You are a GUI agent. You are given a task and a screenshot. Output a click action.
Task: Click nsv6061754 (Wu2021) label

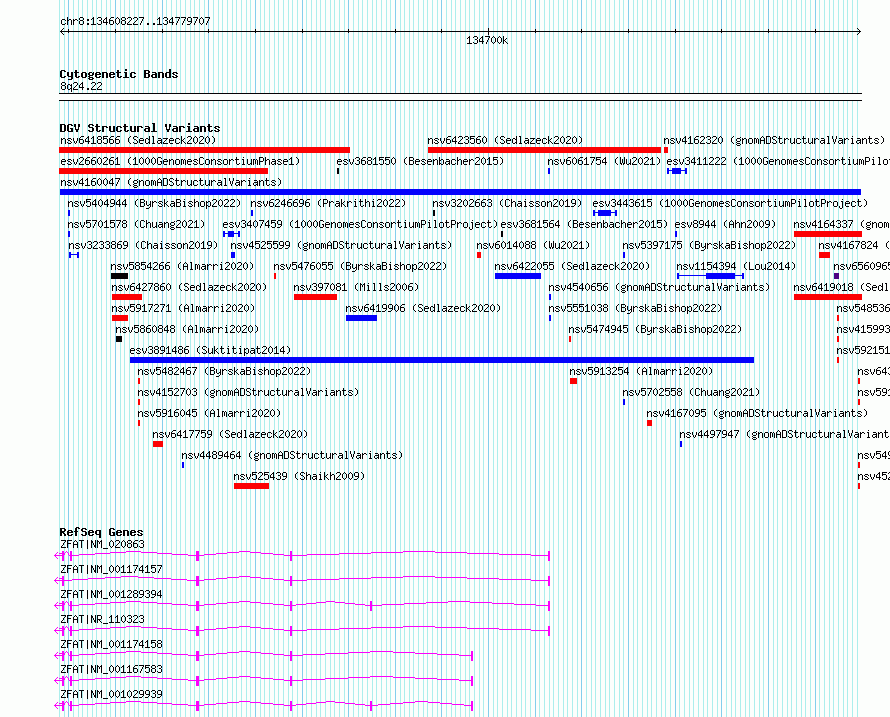[x=604, y=161]
